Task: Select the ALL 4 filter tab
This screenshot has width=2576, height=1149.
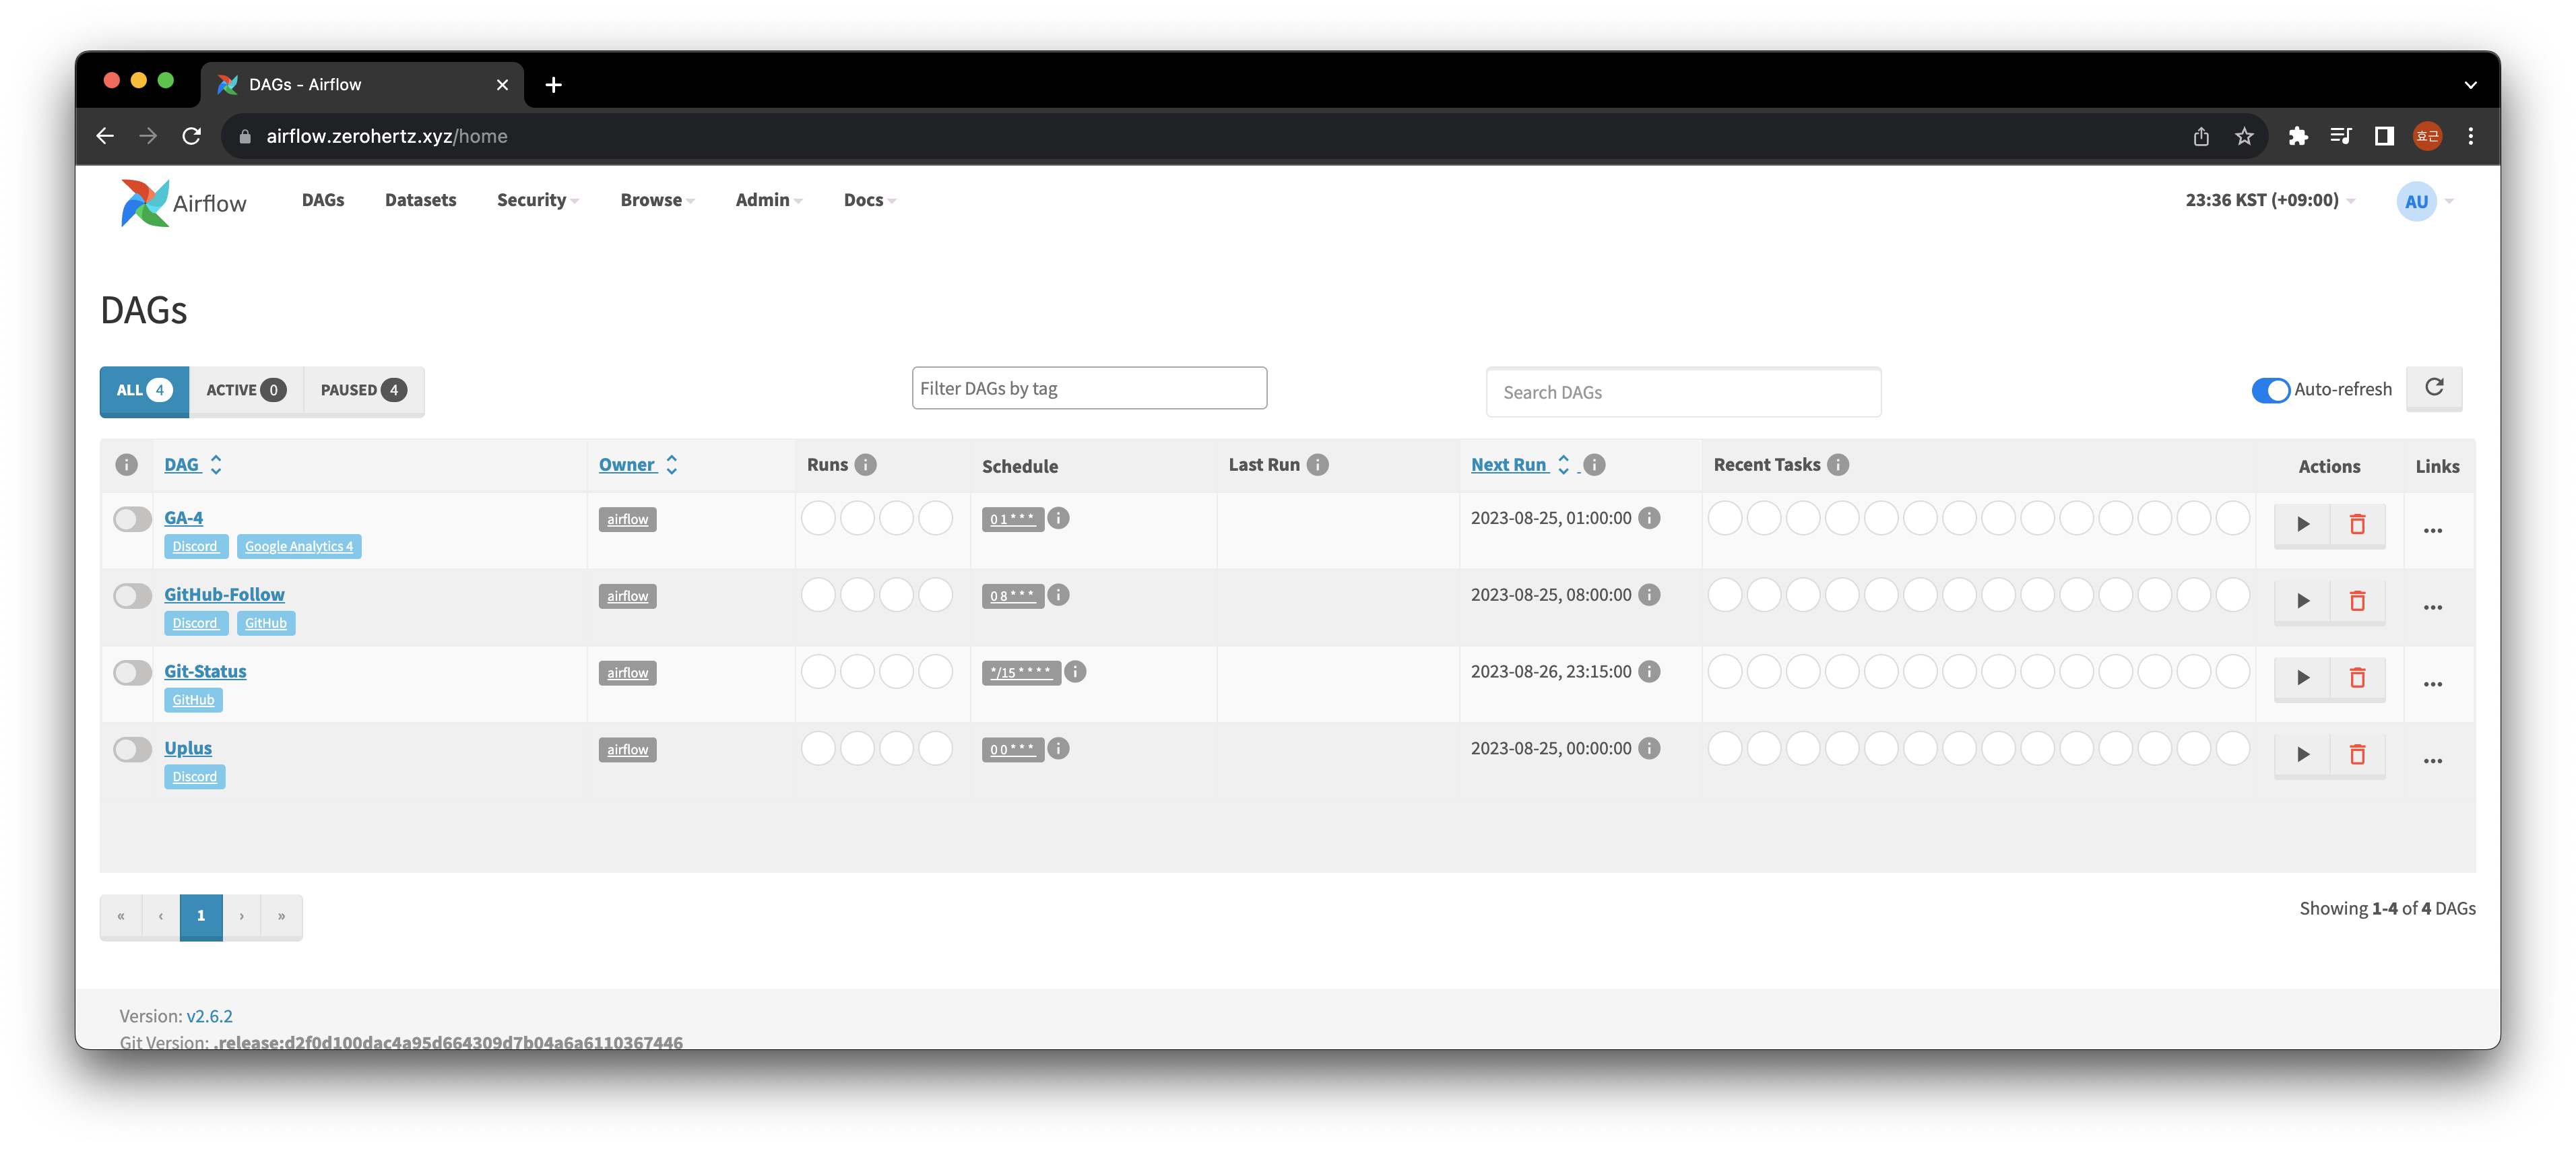Action: 144,390
